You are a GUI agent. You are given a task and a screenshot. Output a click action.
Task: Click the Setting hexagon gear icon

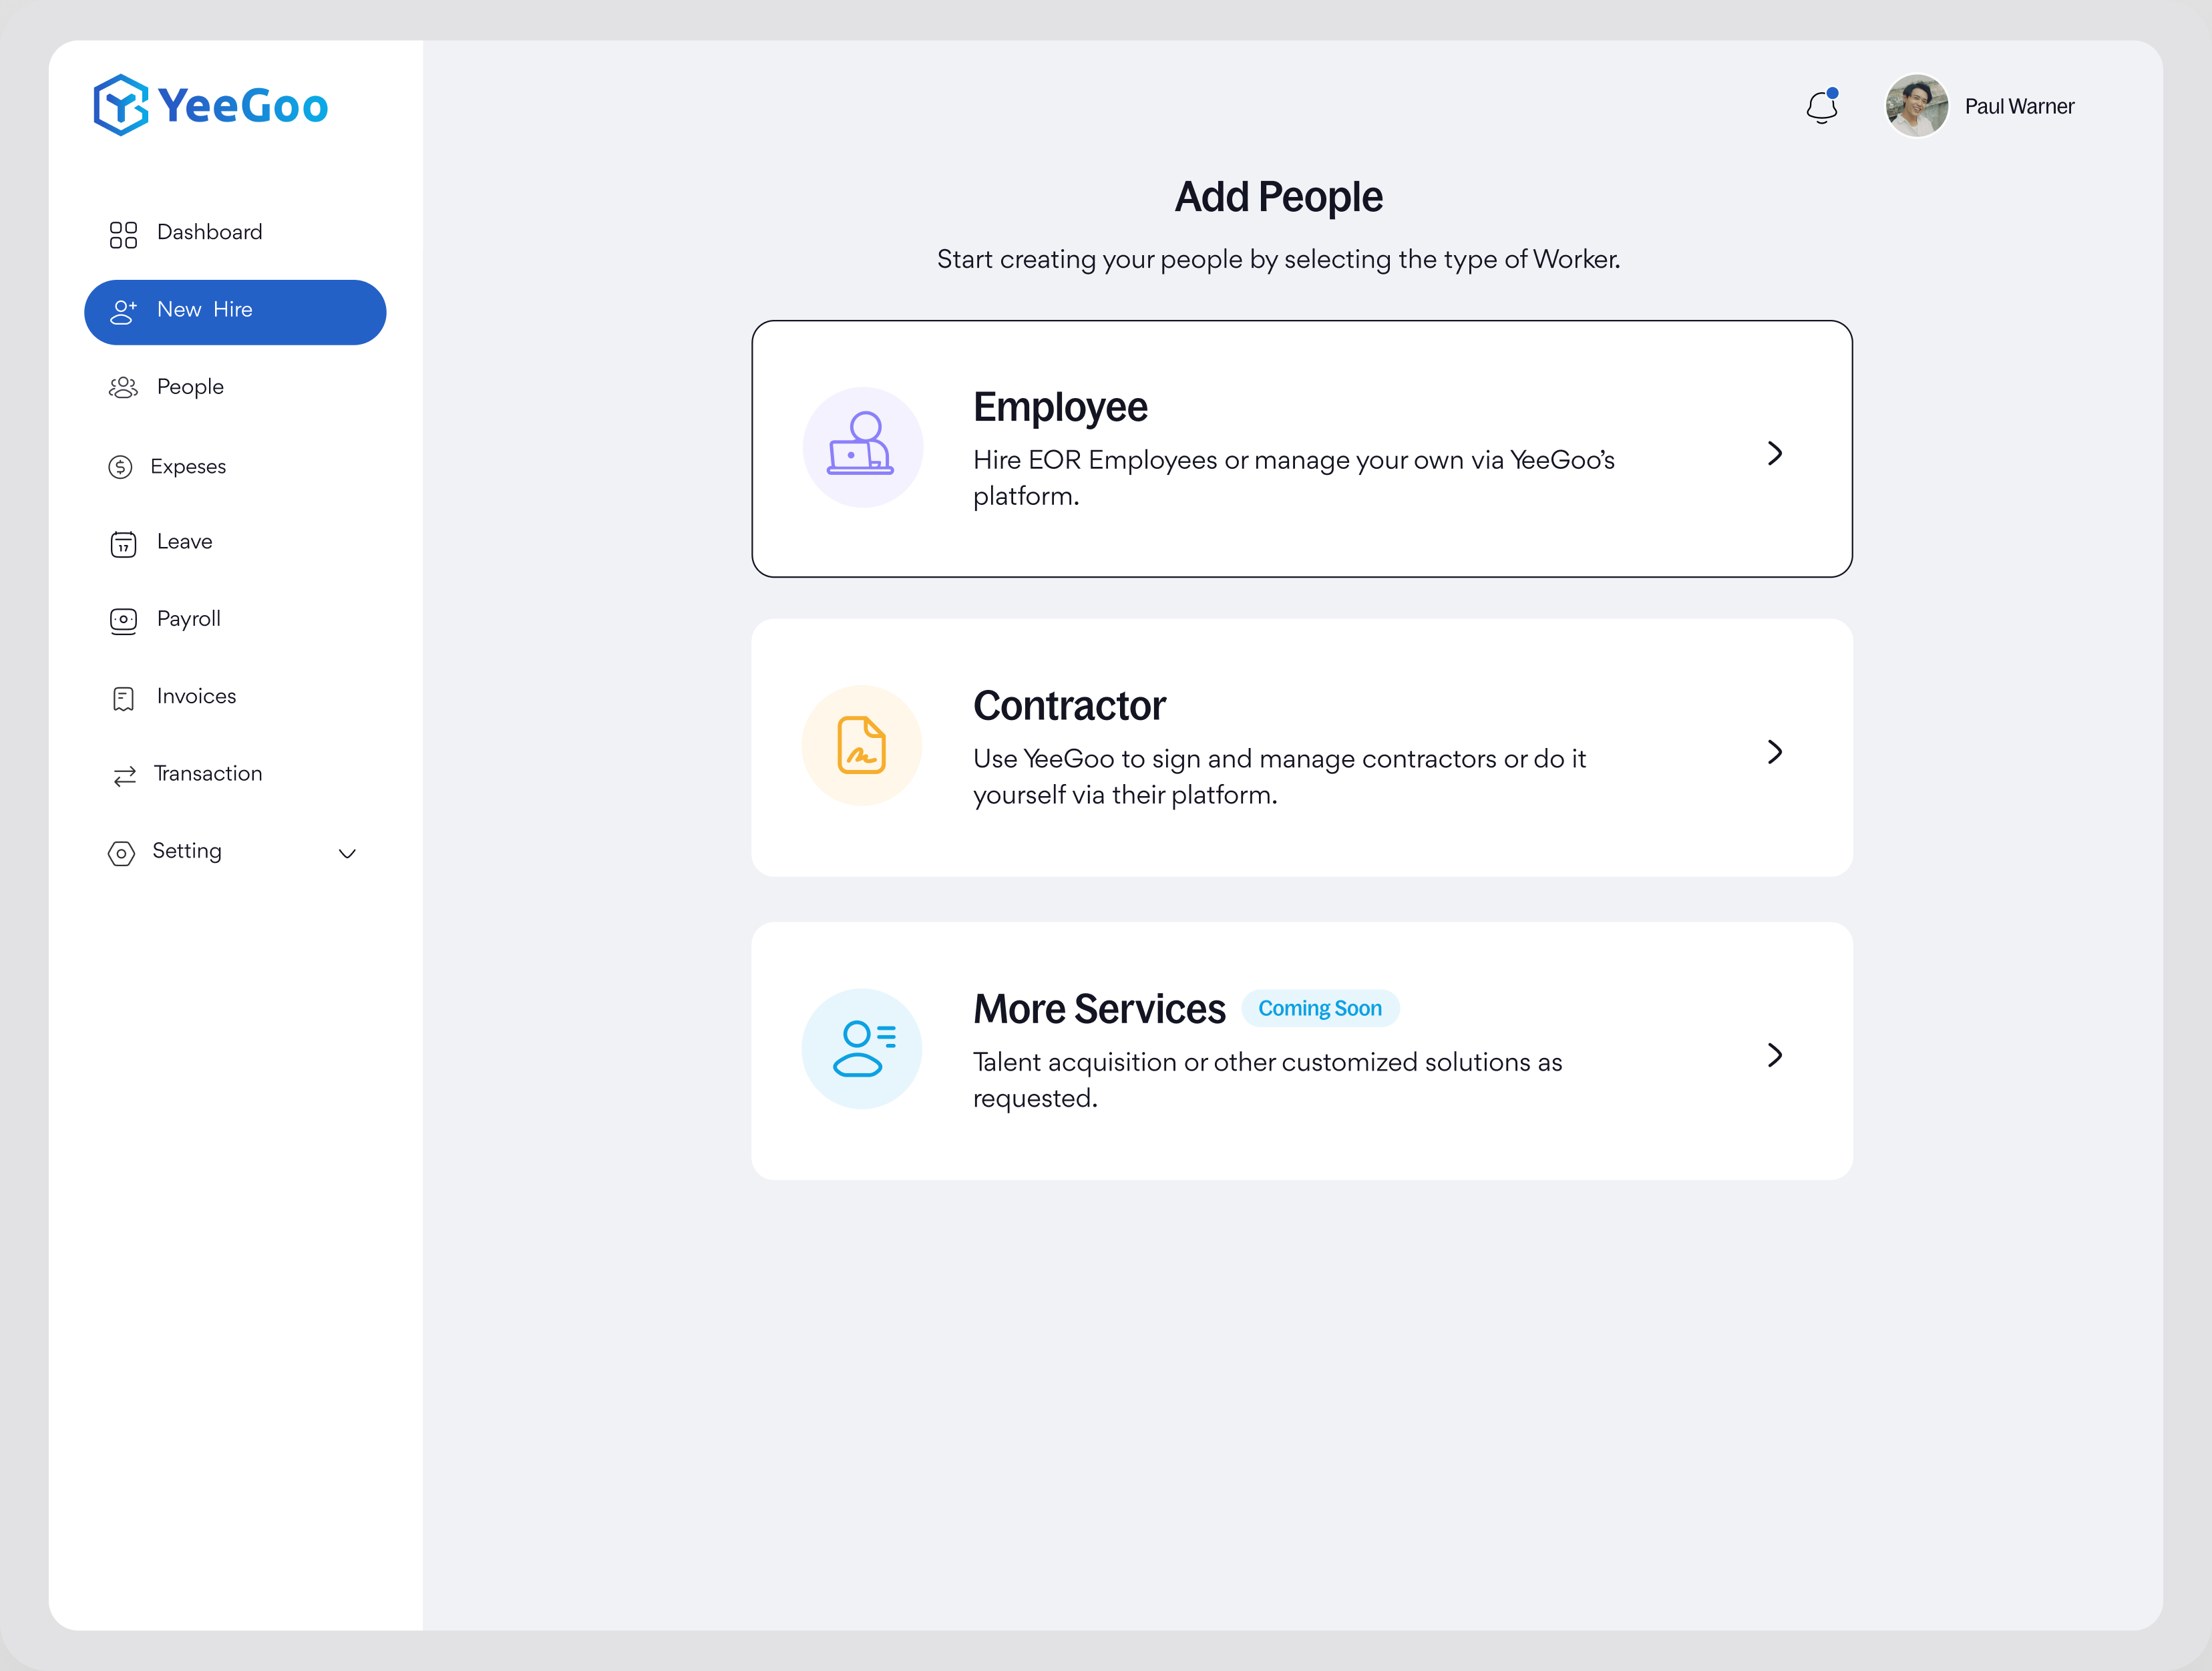tap(121, 853)
